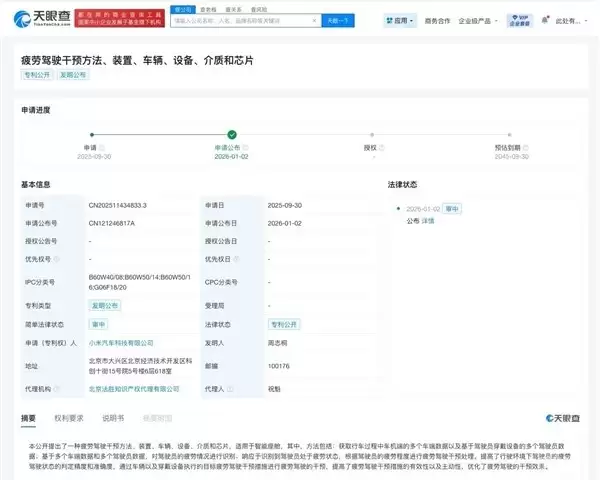
Task: Click the 申请 progress node circle
Action: tap(90, 134)
